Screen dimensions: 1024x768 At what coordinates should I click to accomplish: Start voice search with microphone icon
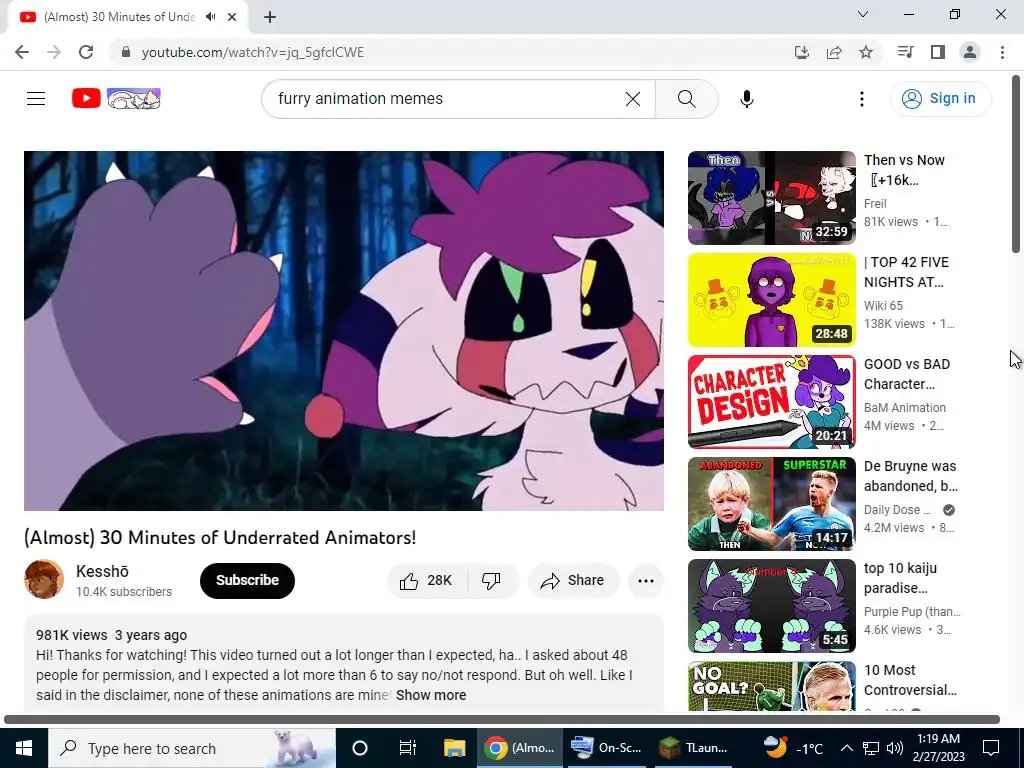(x=747, y=99)
